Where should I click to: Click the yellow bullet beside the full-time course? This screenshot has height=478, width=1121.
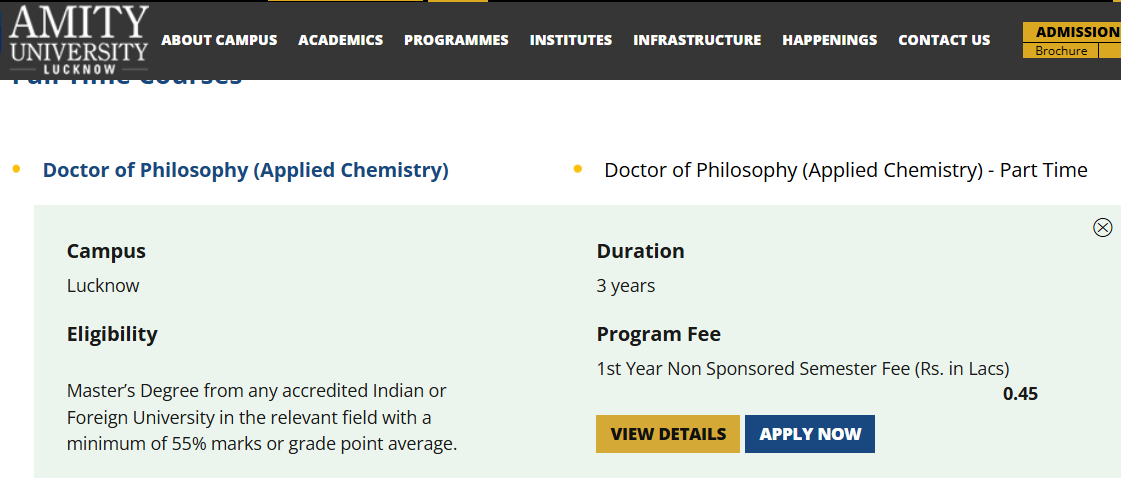[16, 169]
